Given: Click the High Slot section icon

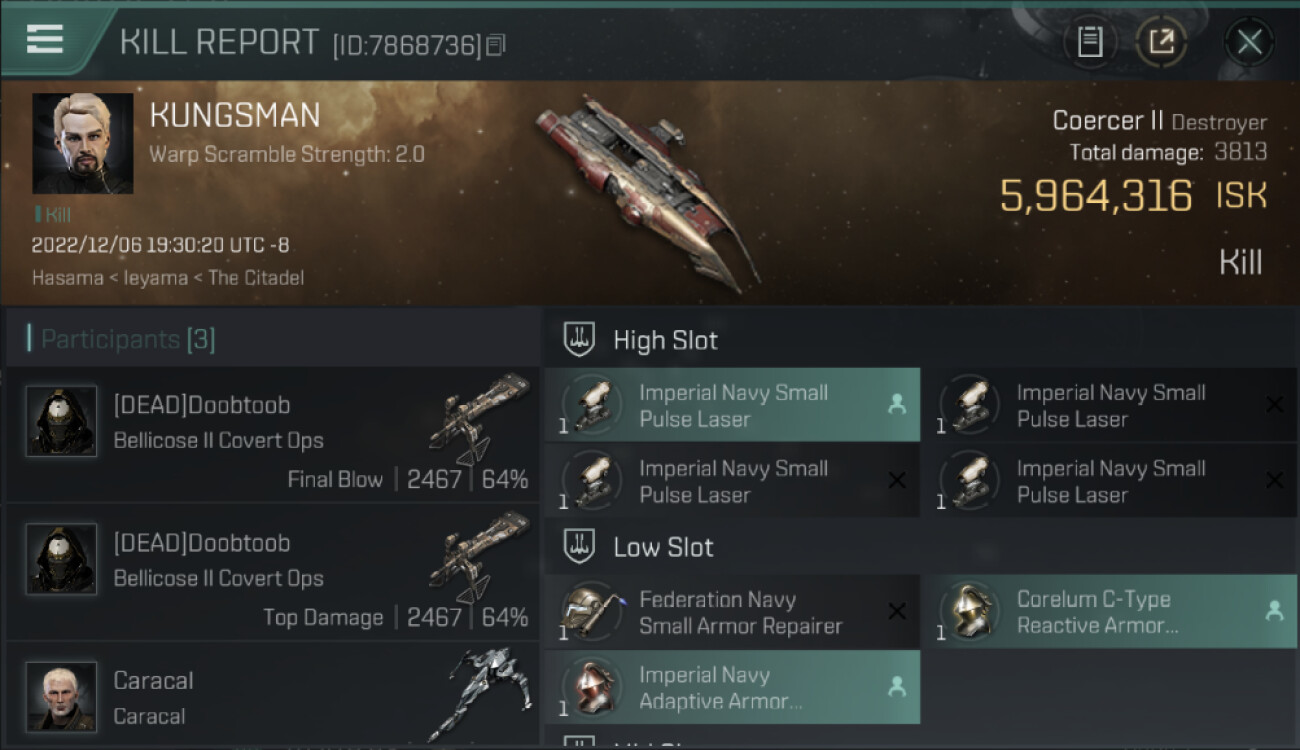Looking at the screenshot, I should coord(581,340).
